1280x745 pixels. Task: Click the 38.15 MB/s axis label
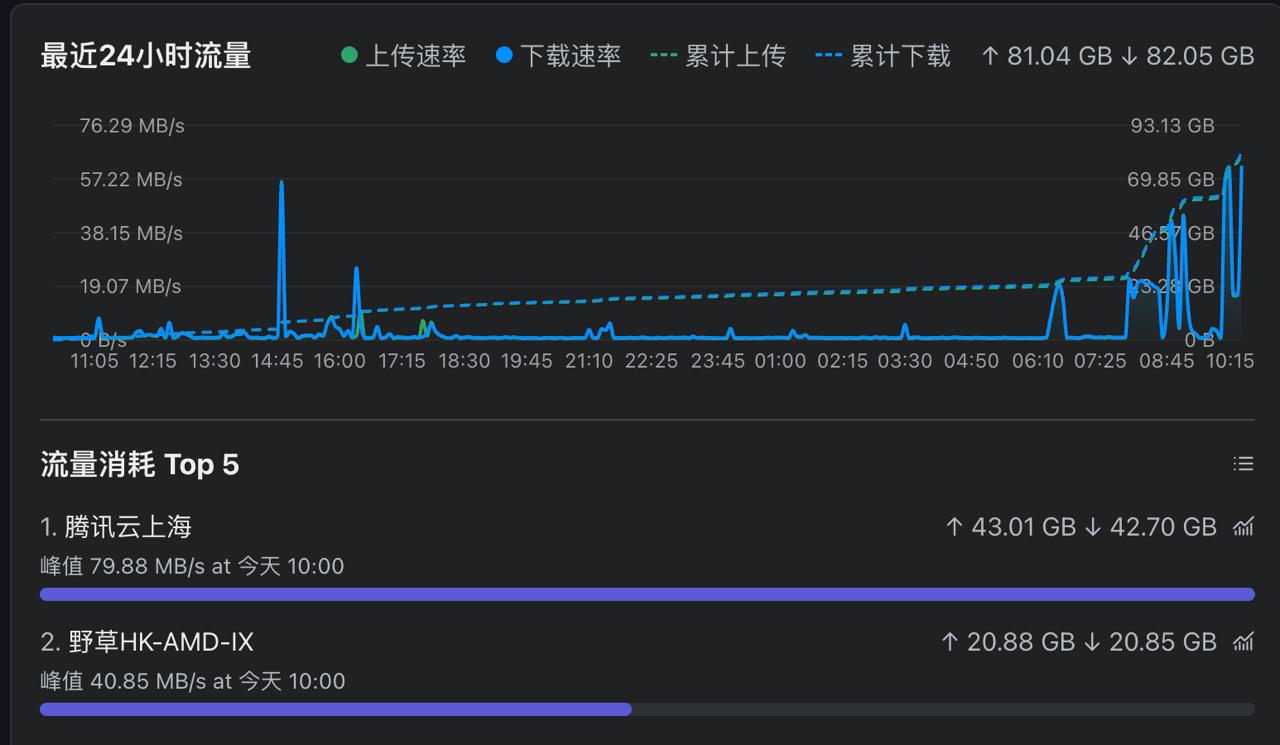click(x=131, y=233)
